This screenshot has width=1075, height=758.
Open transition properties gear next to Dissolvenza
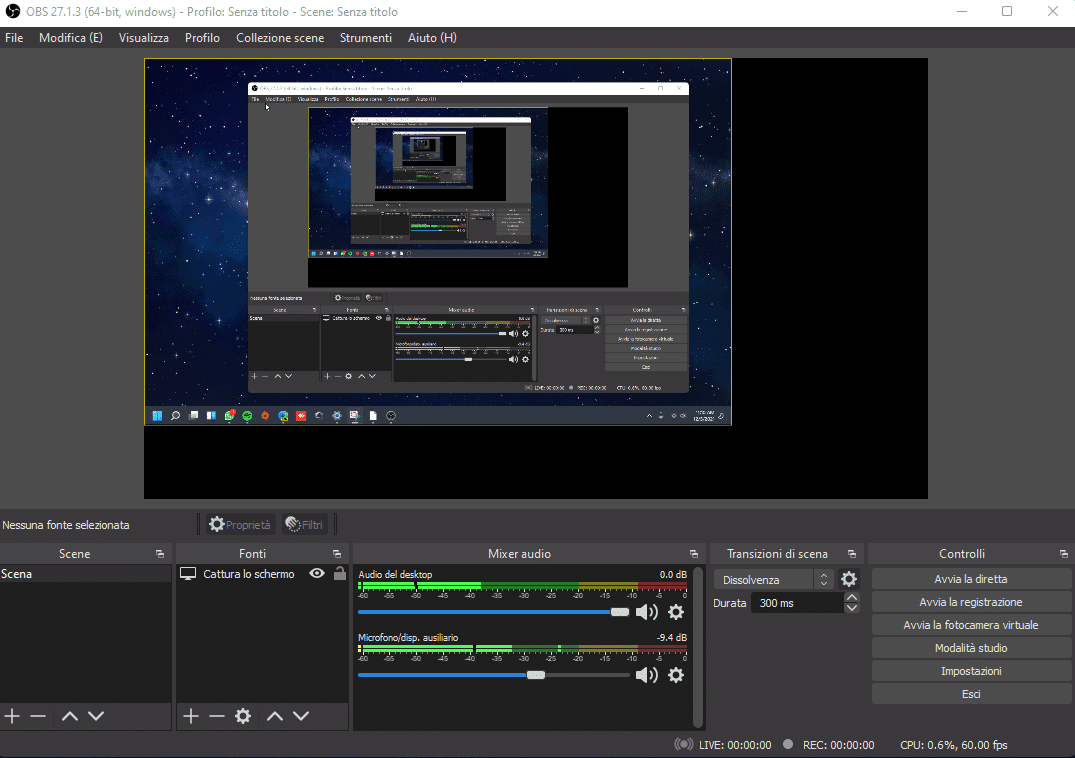(x=849, y=579)
